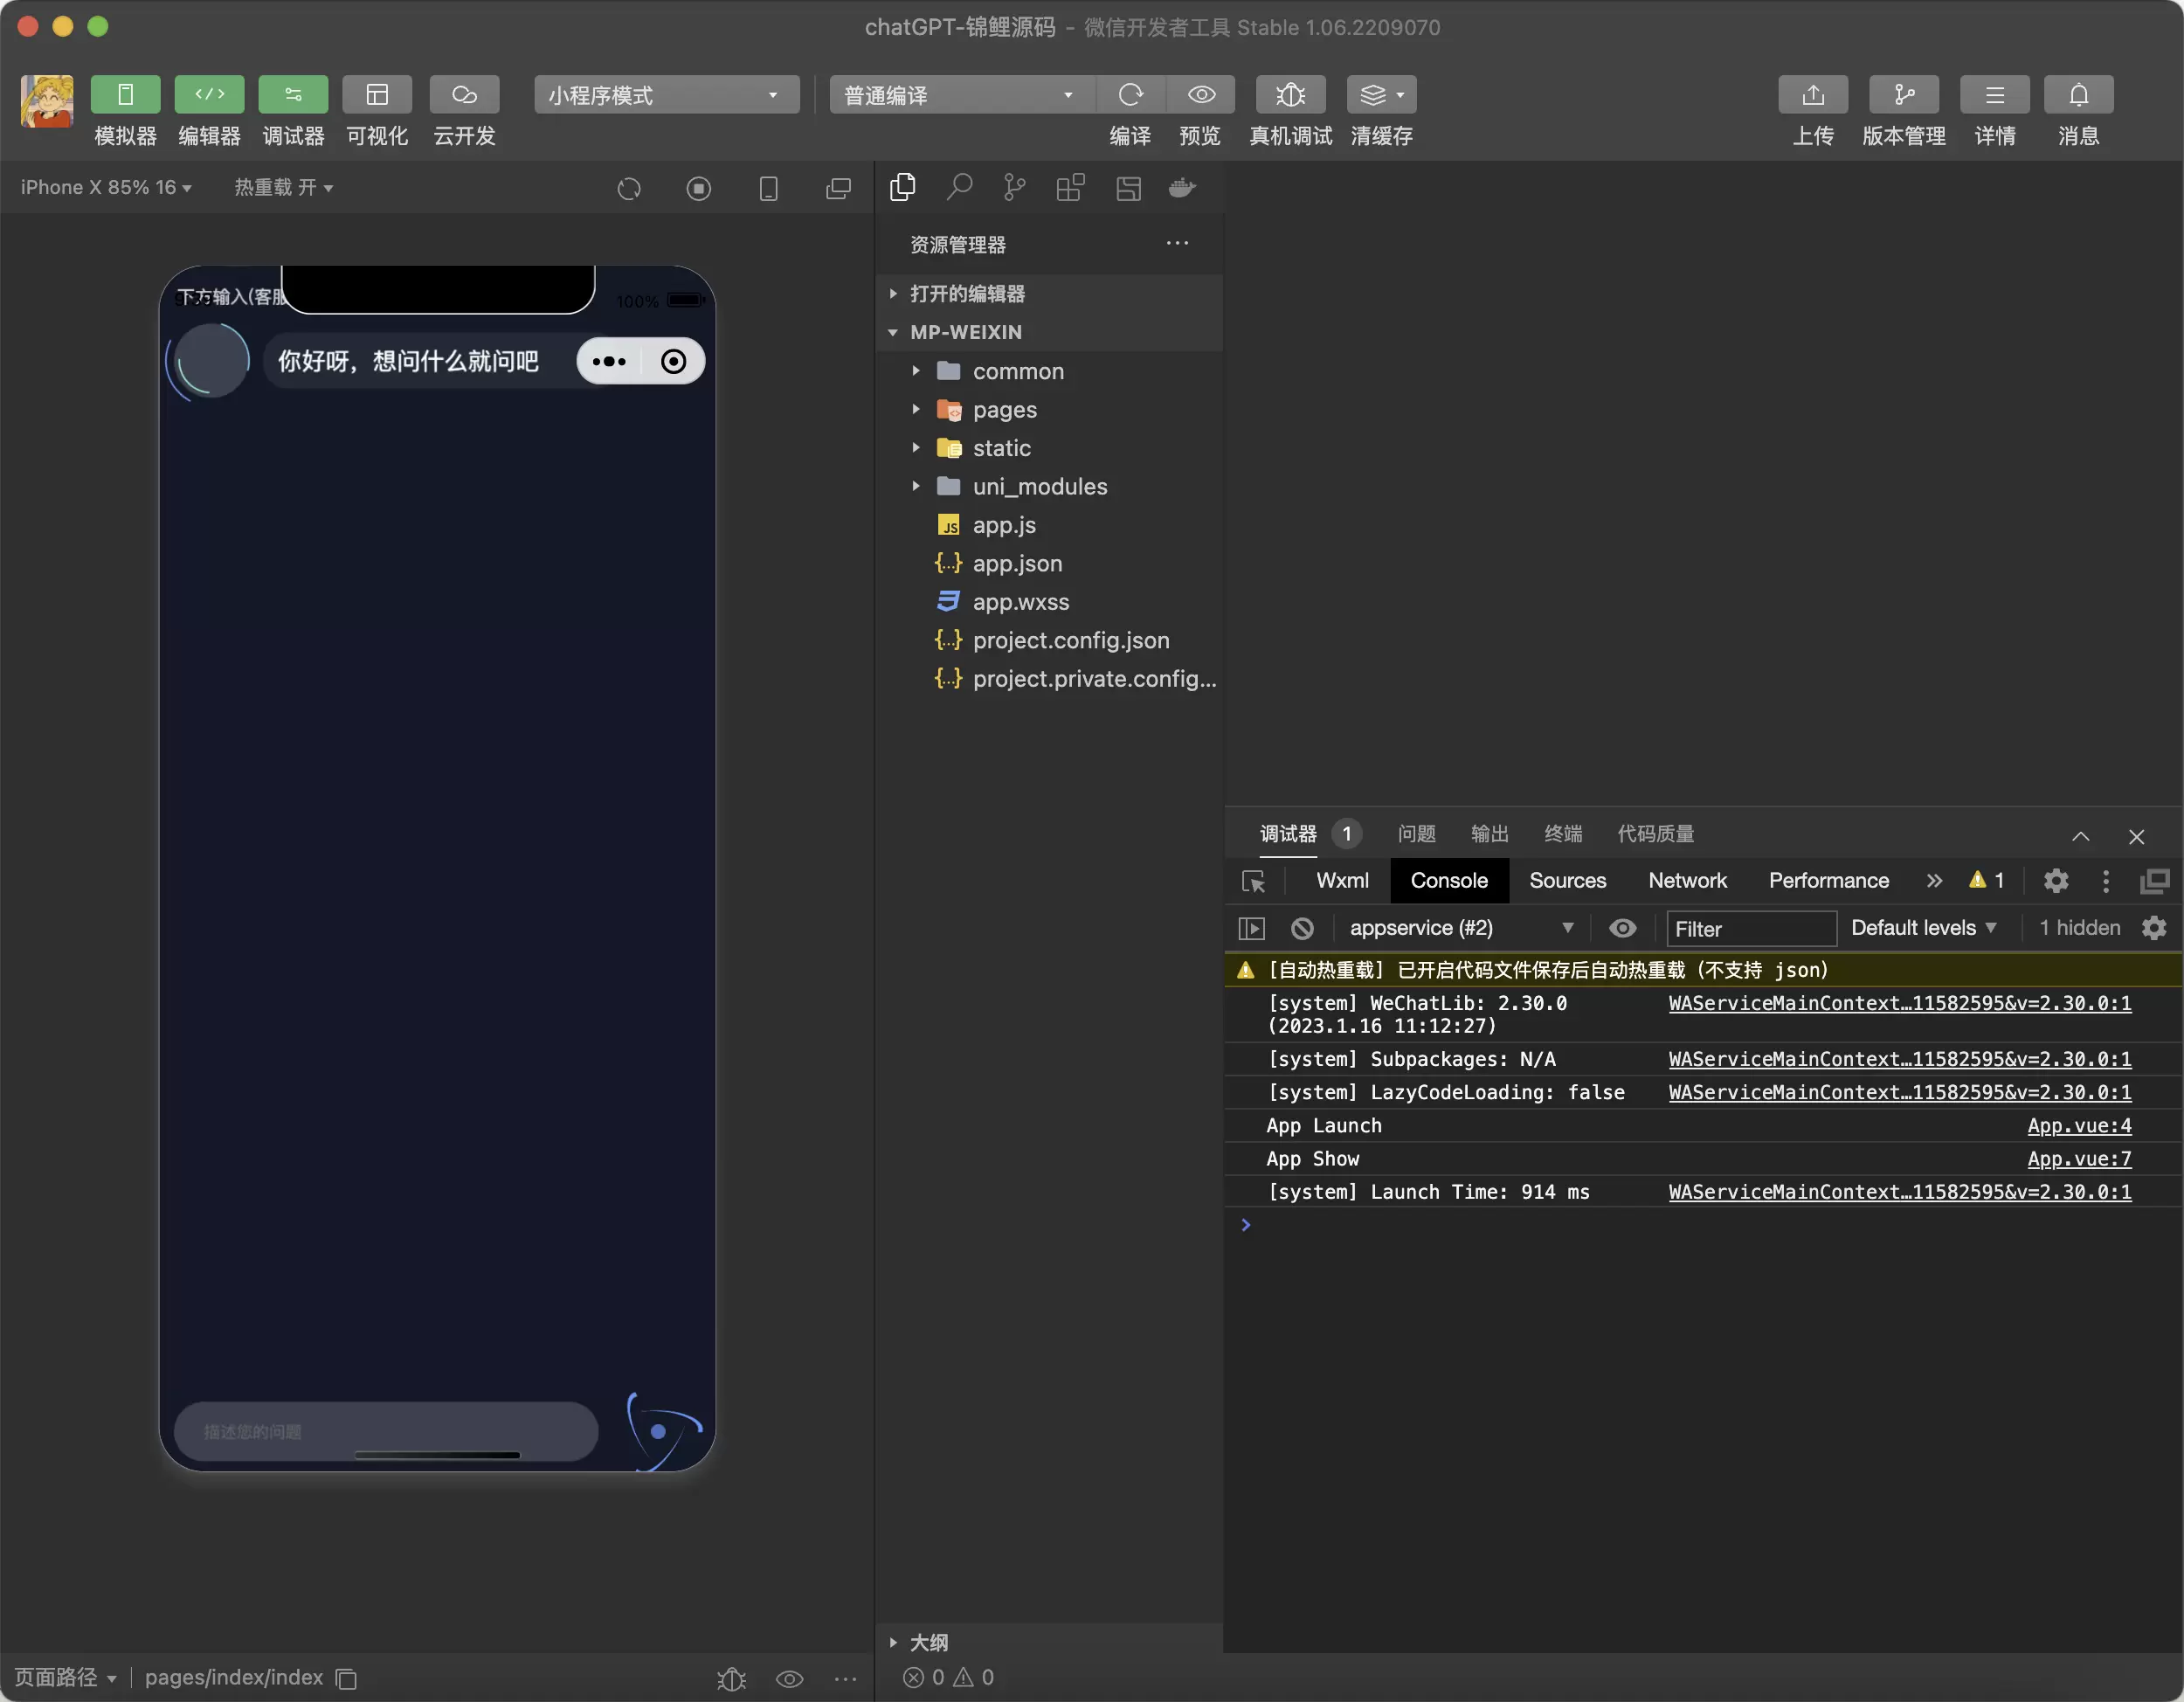2184x1702 pixels.
Task: Toggle the debugger (调试器) panel
Action: 293,95
